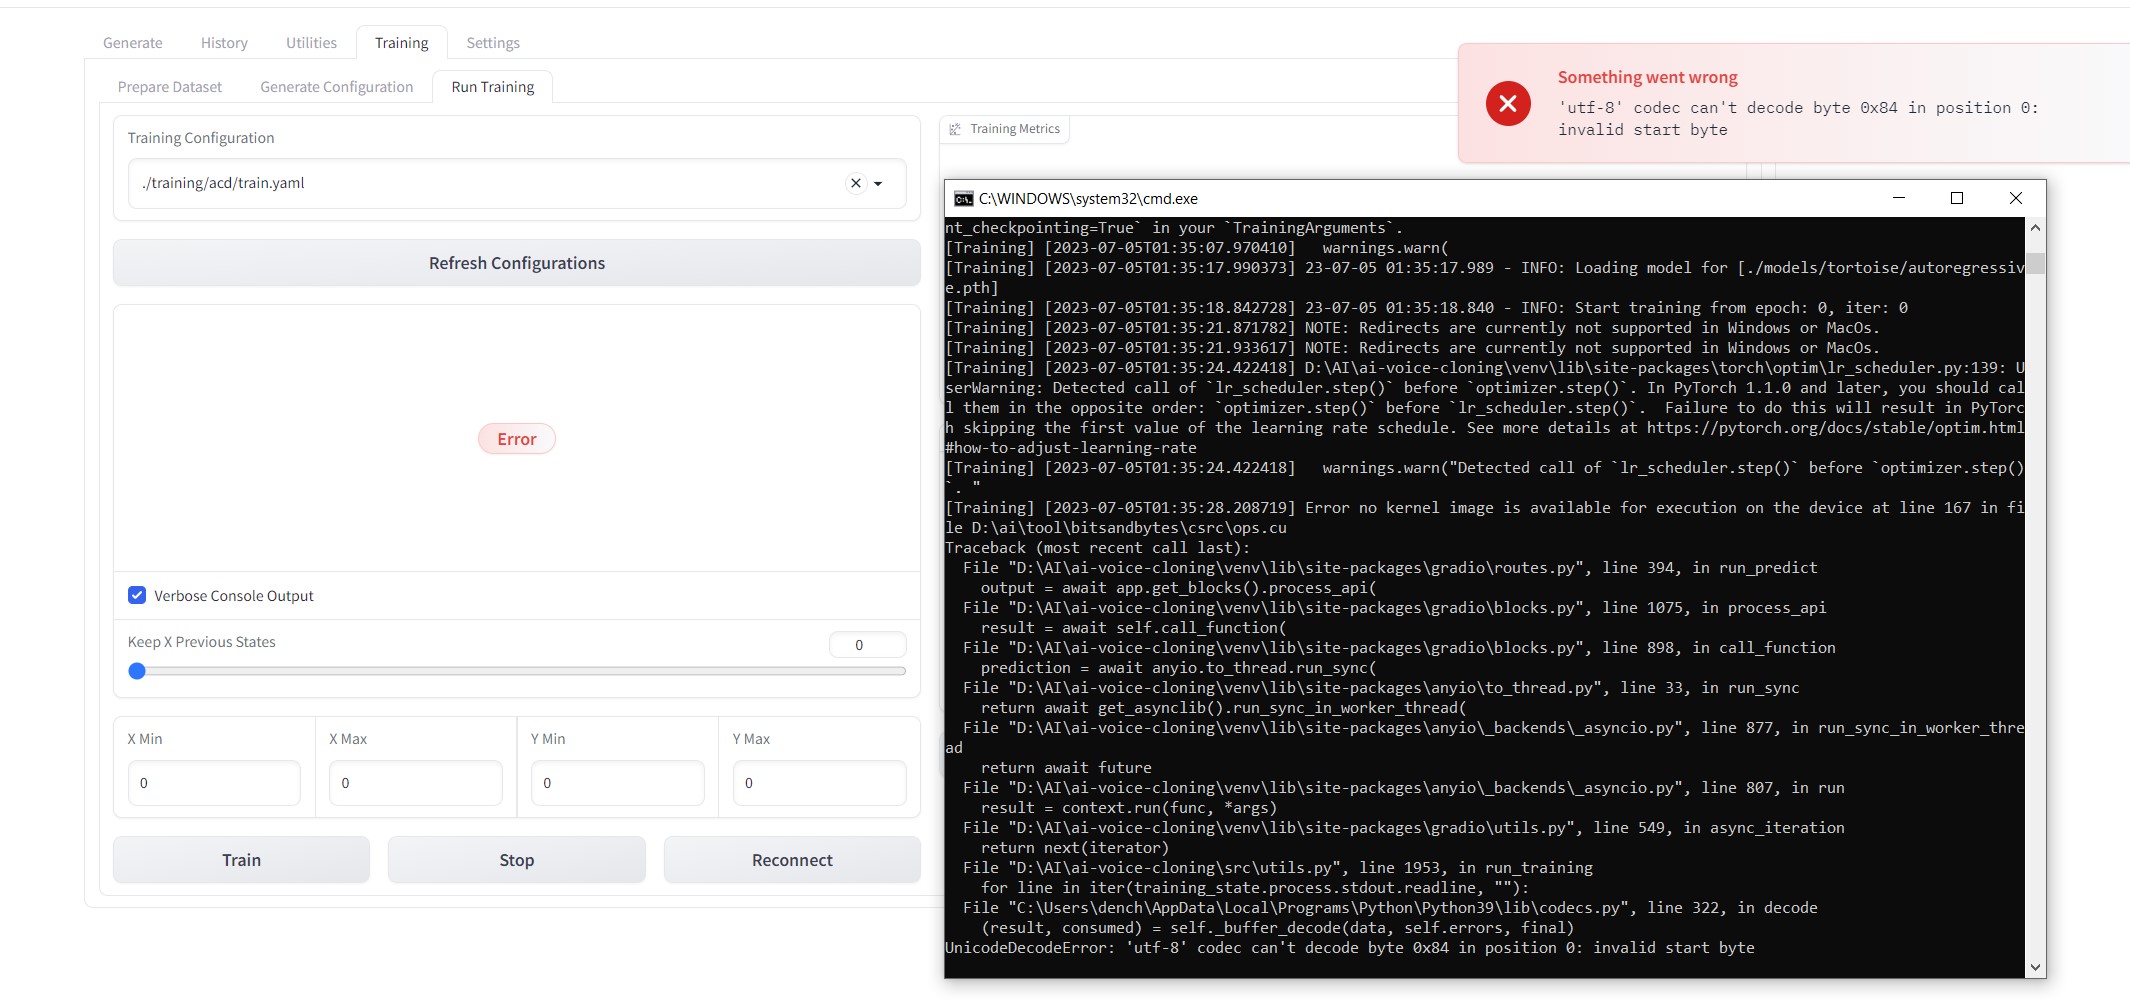Toggle Verbose Console Output checkbox
The width and height of the screenshot is (2130, 1006).
(x=137, y=595)
